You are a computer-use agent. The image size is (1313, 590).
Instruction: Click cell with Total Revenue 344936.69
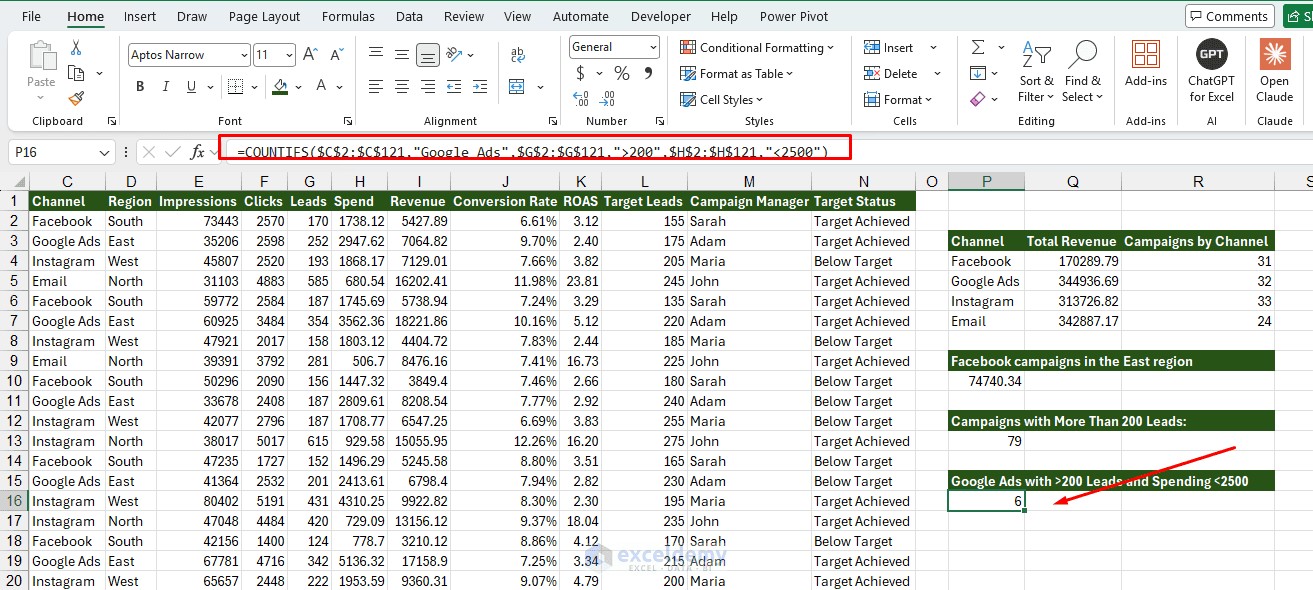click(x=1072, y=281)
